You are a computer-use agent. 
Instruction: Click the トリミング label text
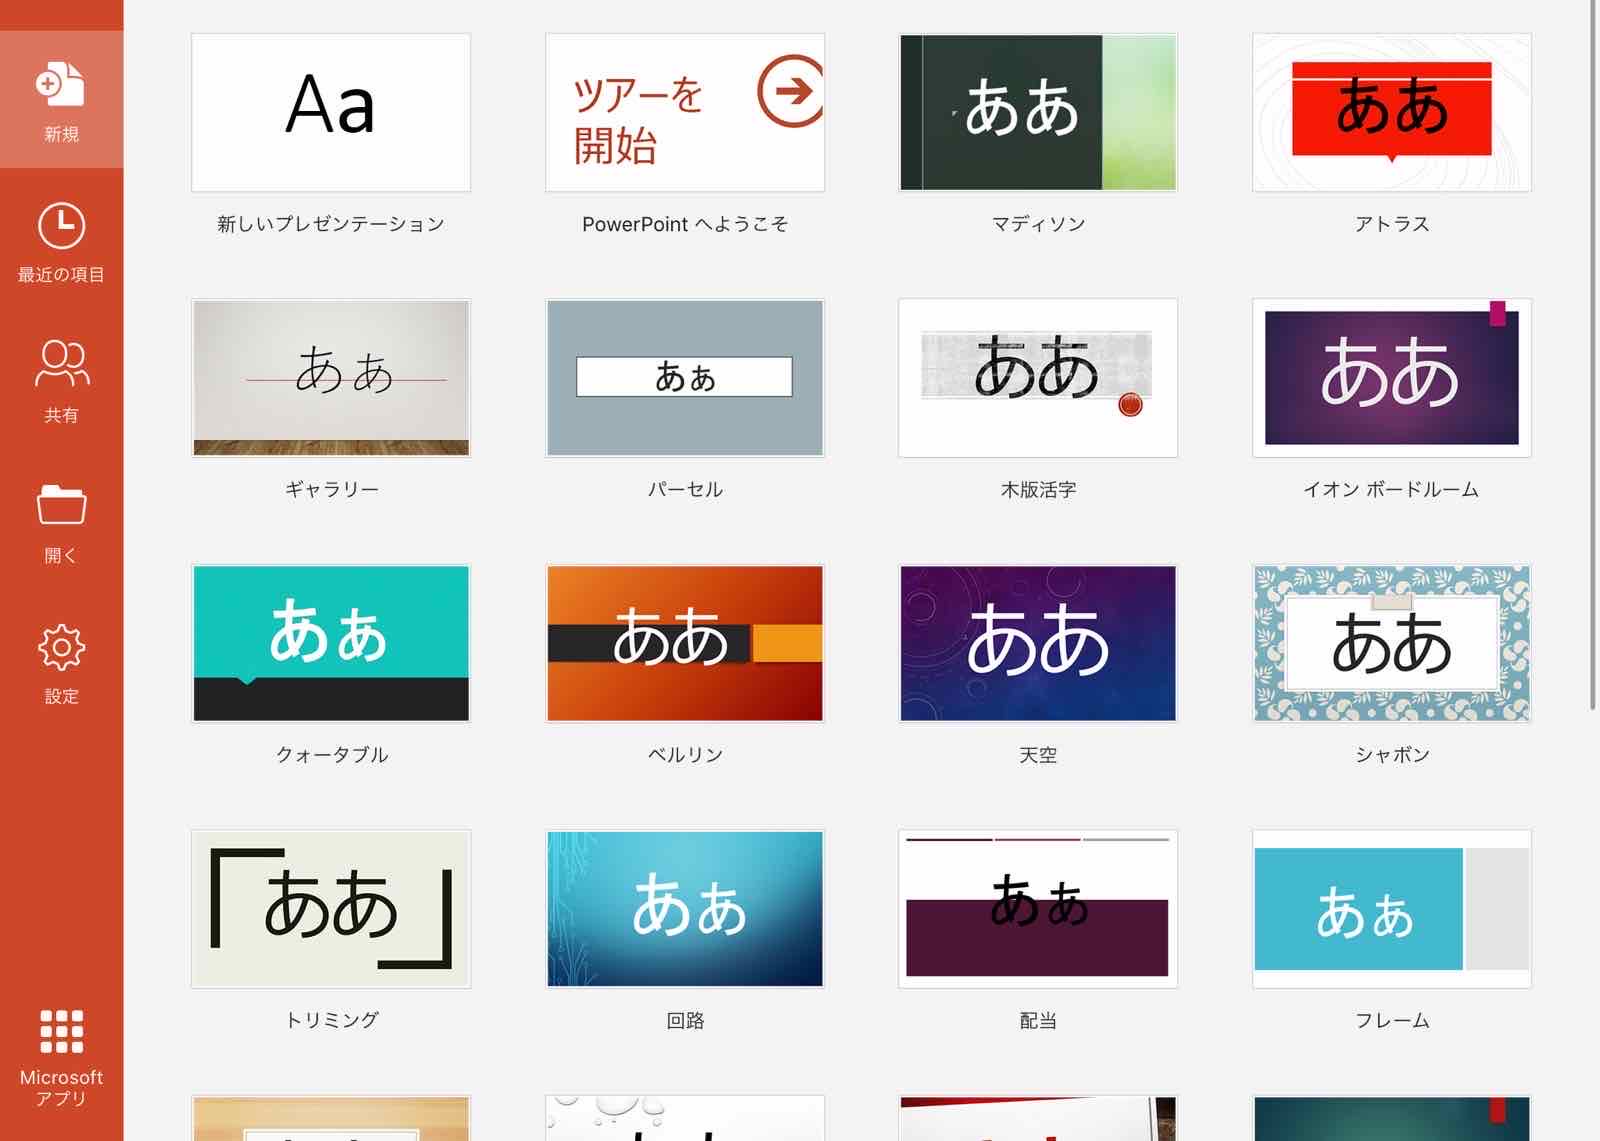[331, 1020]
